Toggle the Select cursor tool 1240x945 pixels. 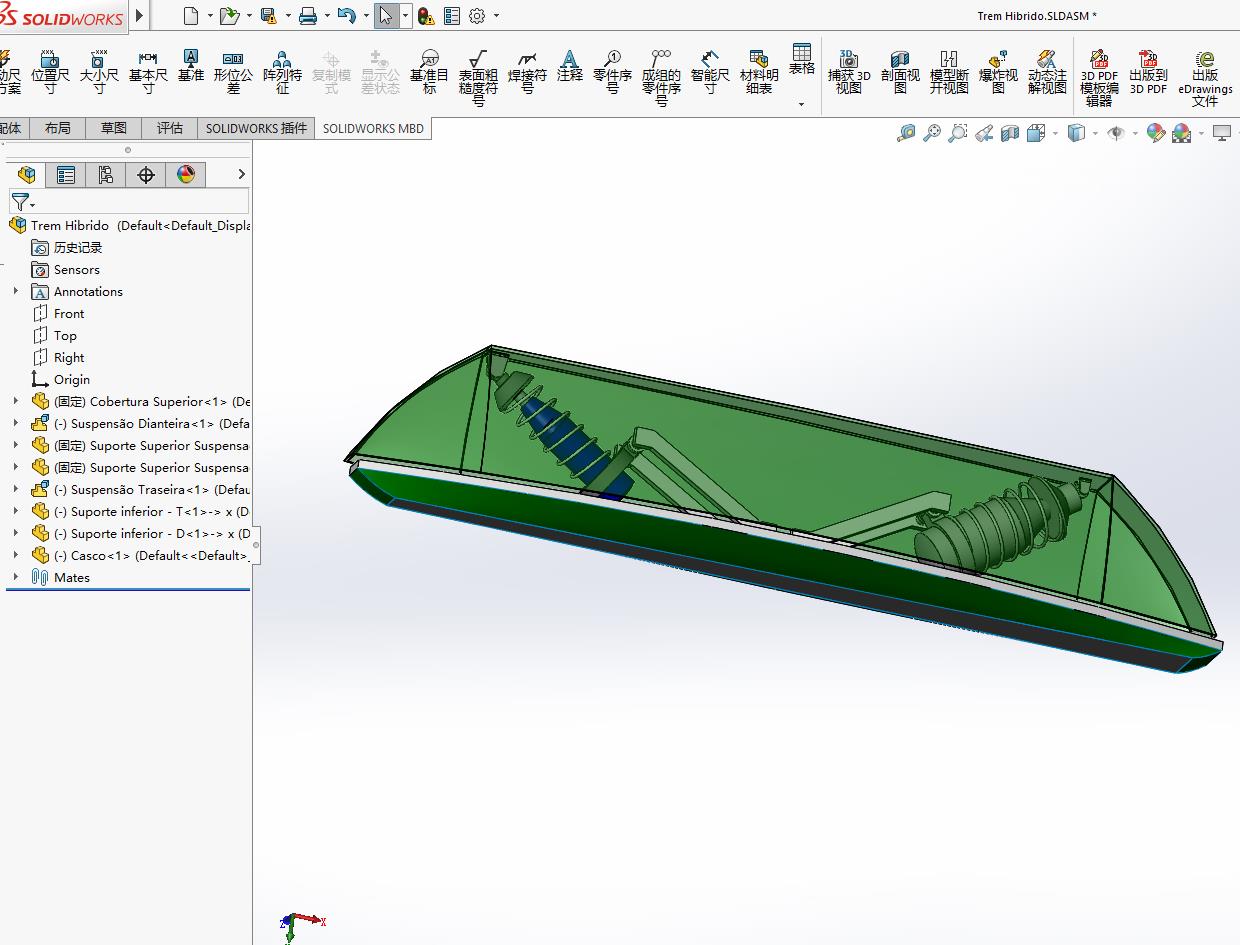386,15
